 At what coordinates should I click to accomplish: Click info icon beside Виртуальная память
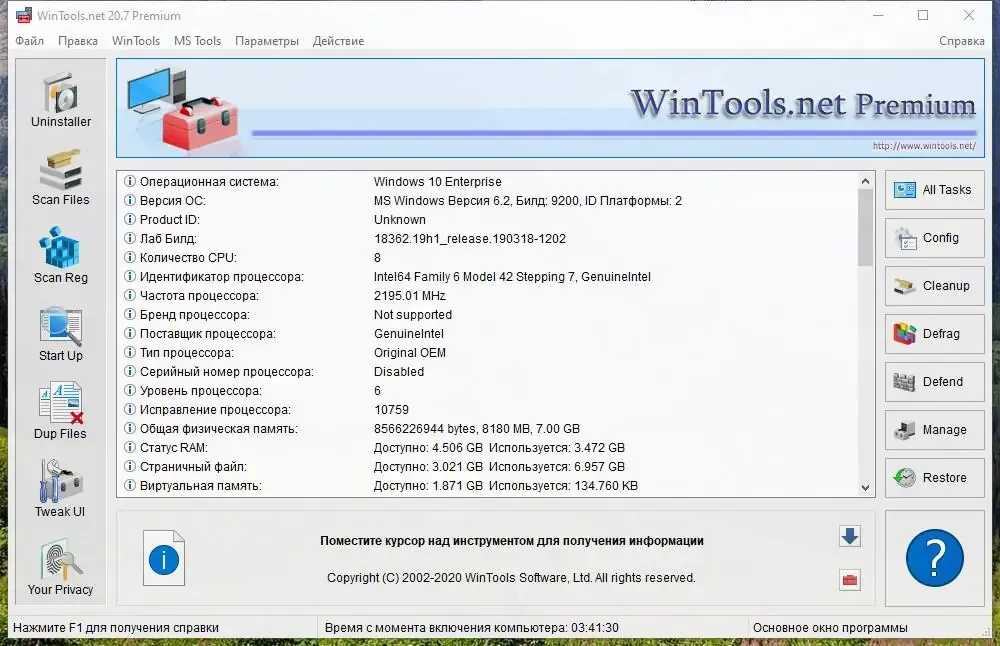(x=129, y=485)
